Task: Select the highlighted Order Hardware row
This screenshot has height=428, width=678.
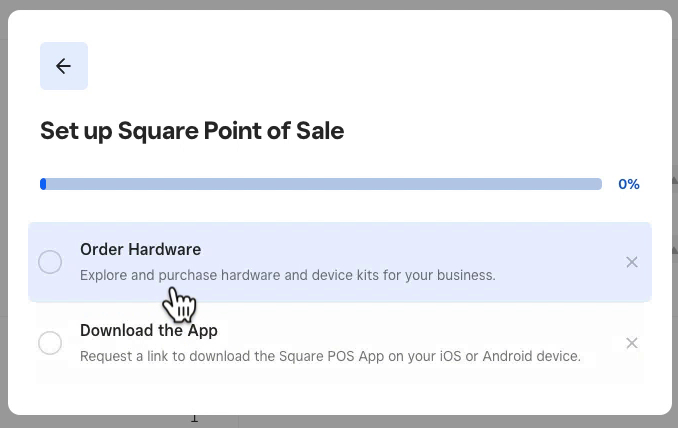Action: 340,262
